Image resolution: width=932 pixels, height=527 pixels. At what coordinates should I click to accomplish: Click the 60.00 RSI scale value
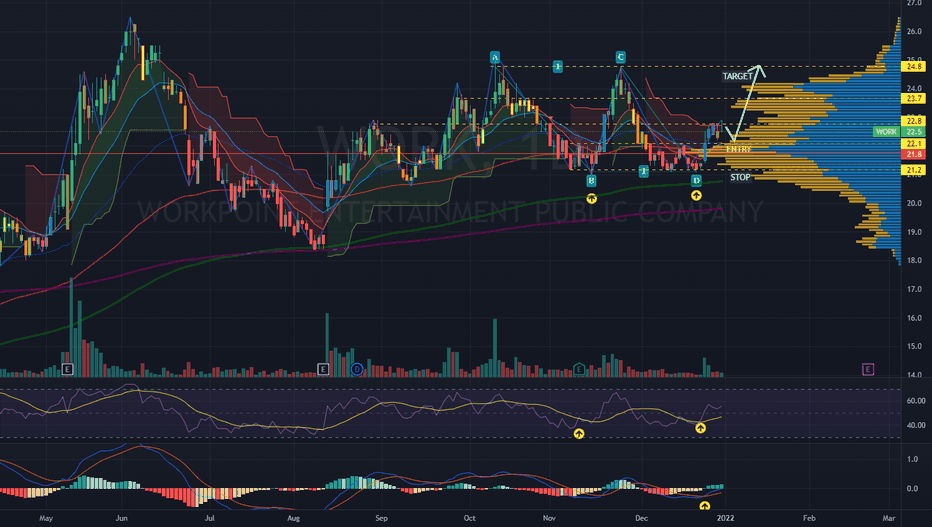pos(915,401)
